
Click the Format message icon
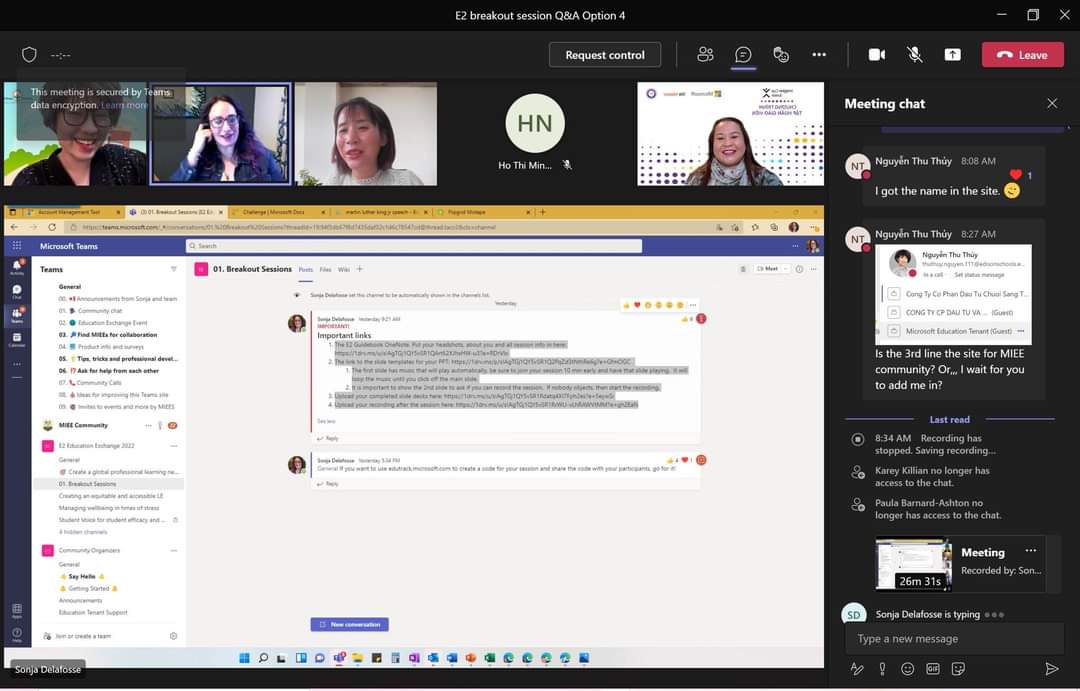coord(857,668)
